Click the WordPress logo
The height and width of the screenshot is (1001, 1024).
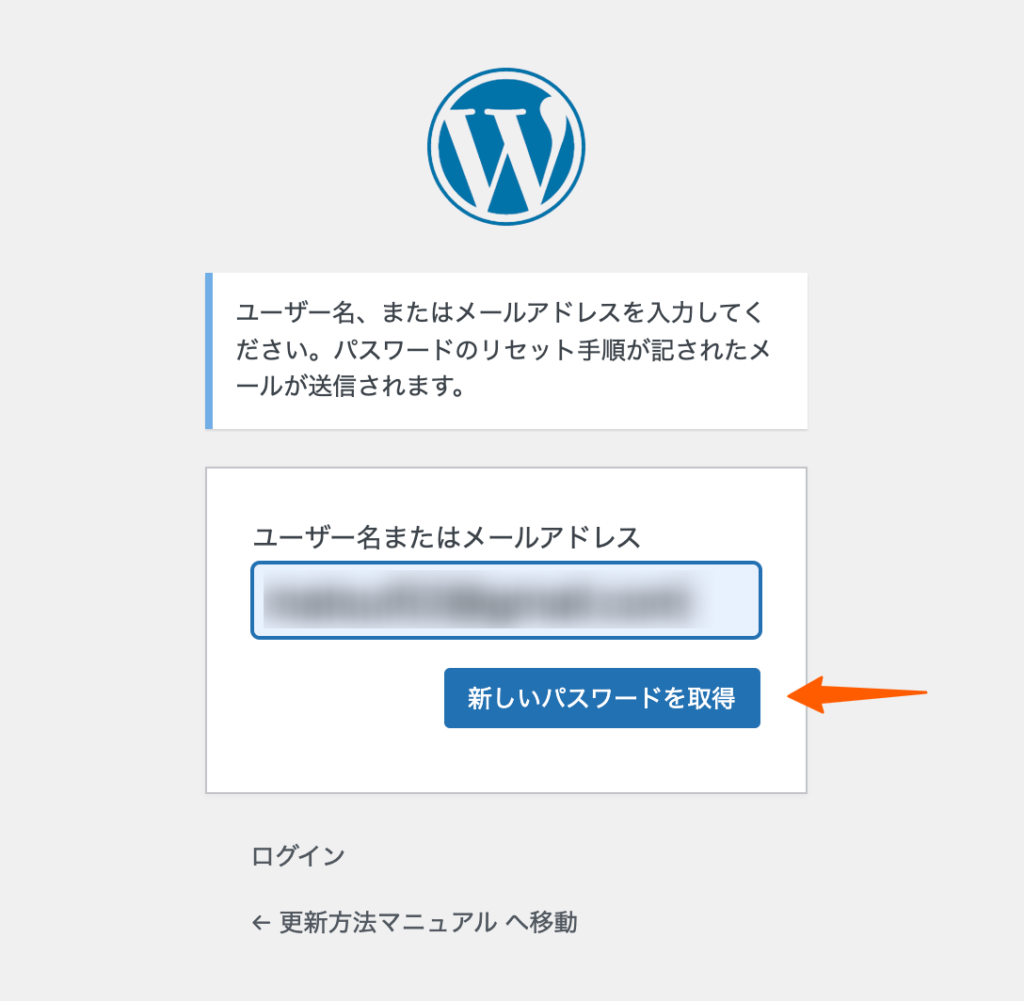tap(506, 147)
